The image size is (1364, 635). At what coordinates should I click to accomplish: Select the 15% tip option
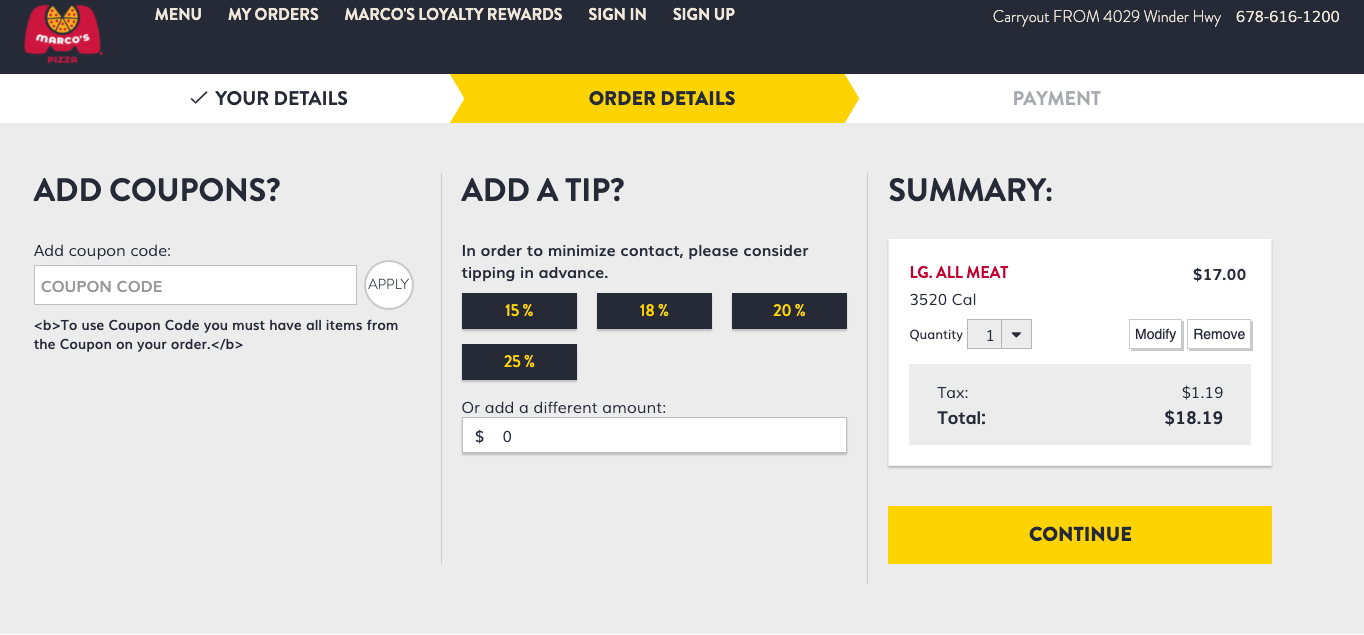pos(519,311)
